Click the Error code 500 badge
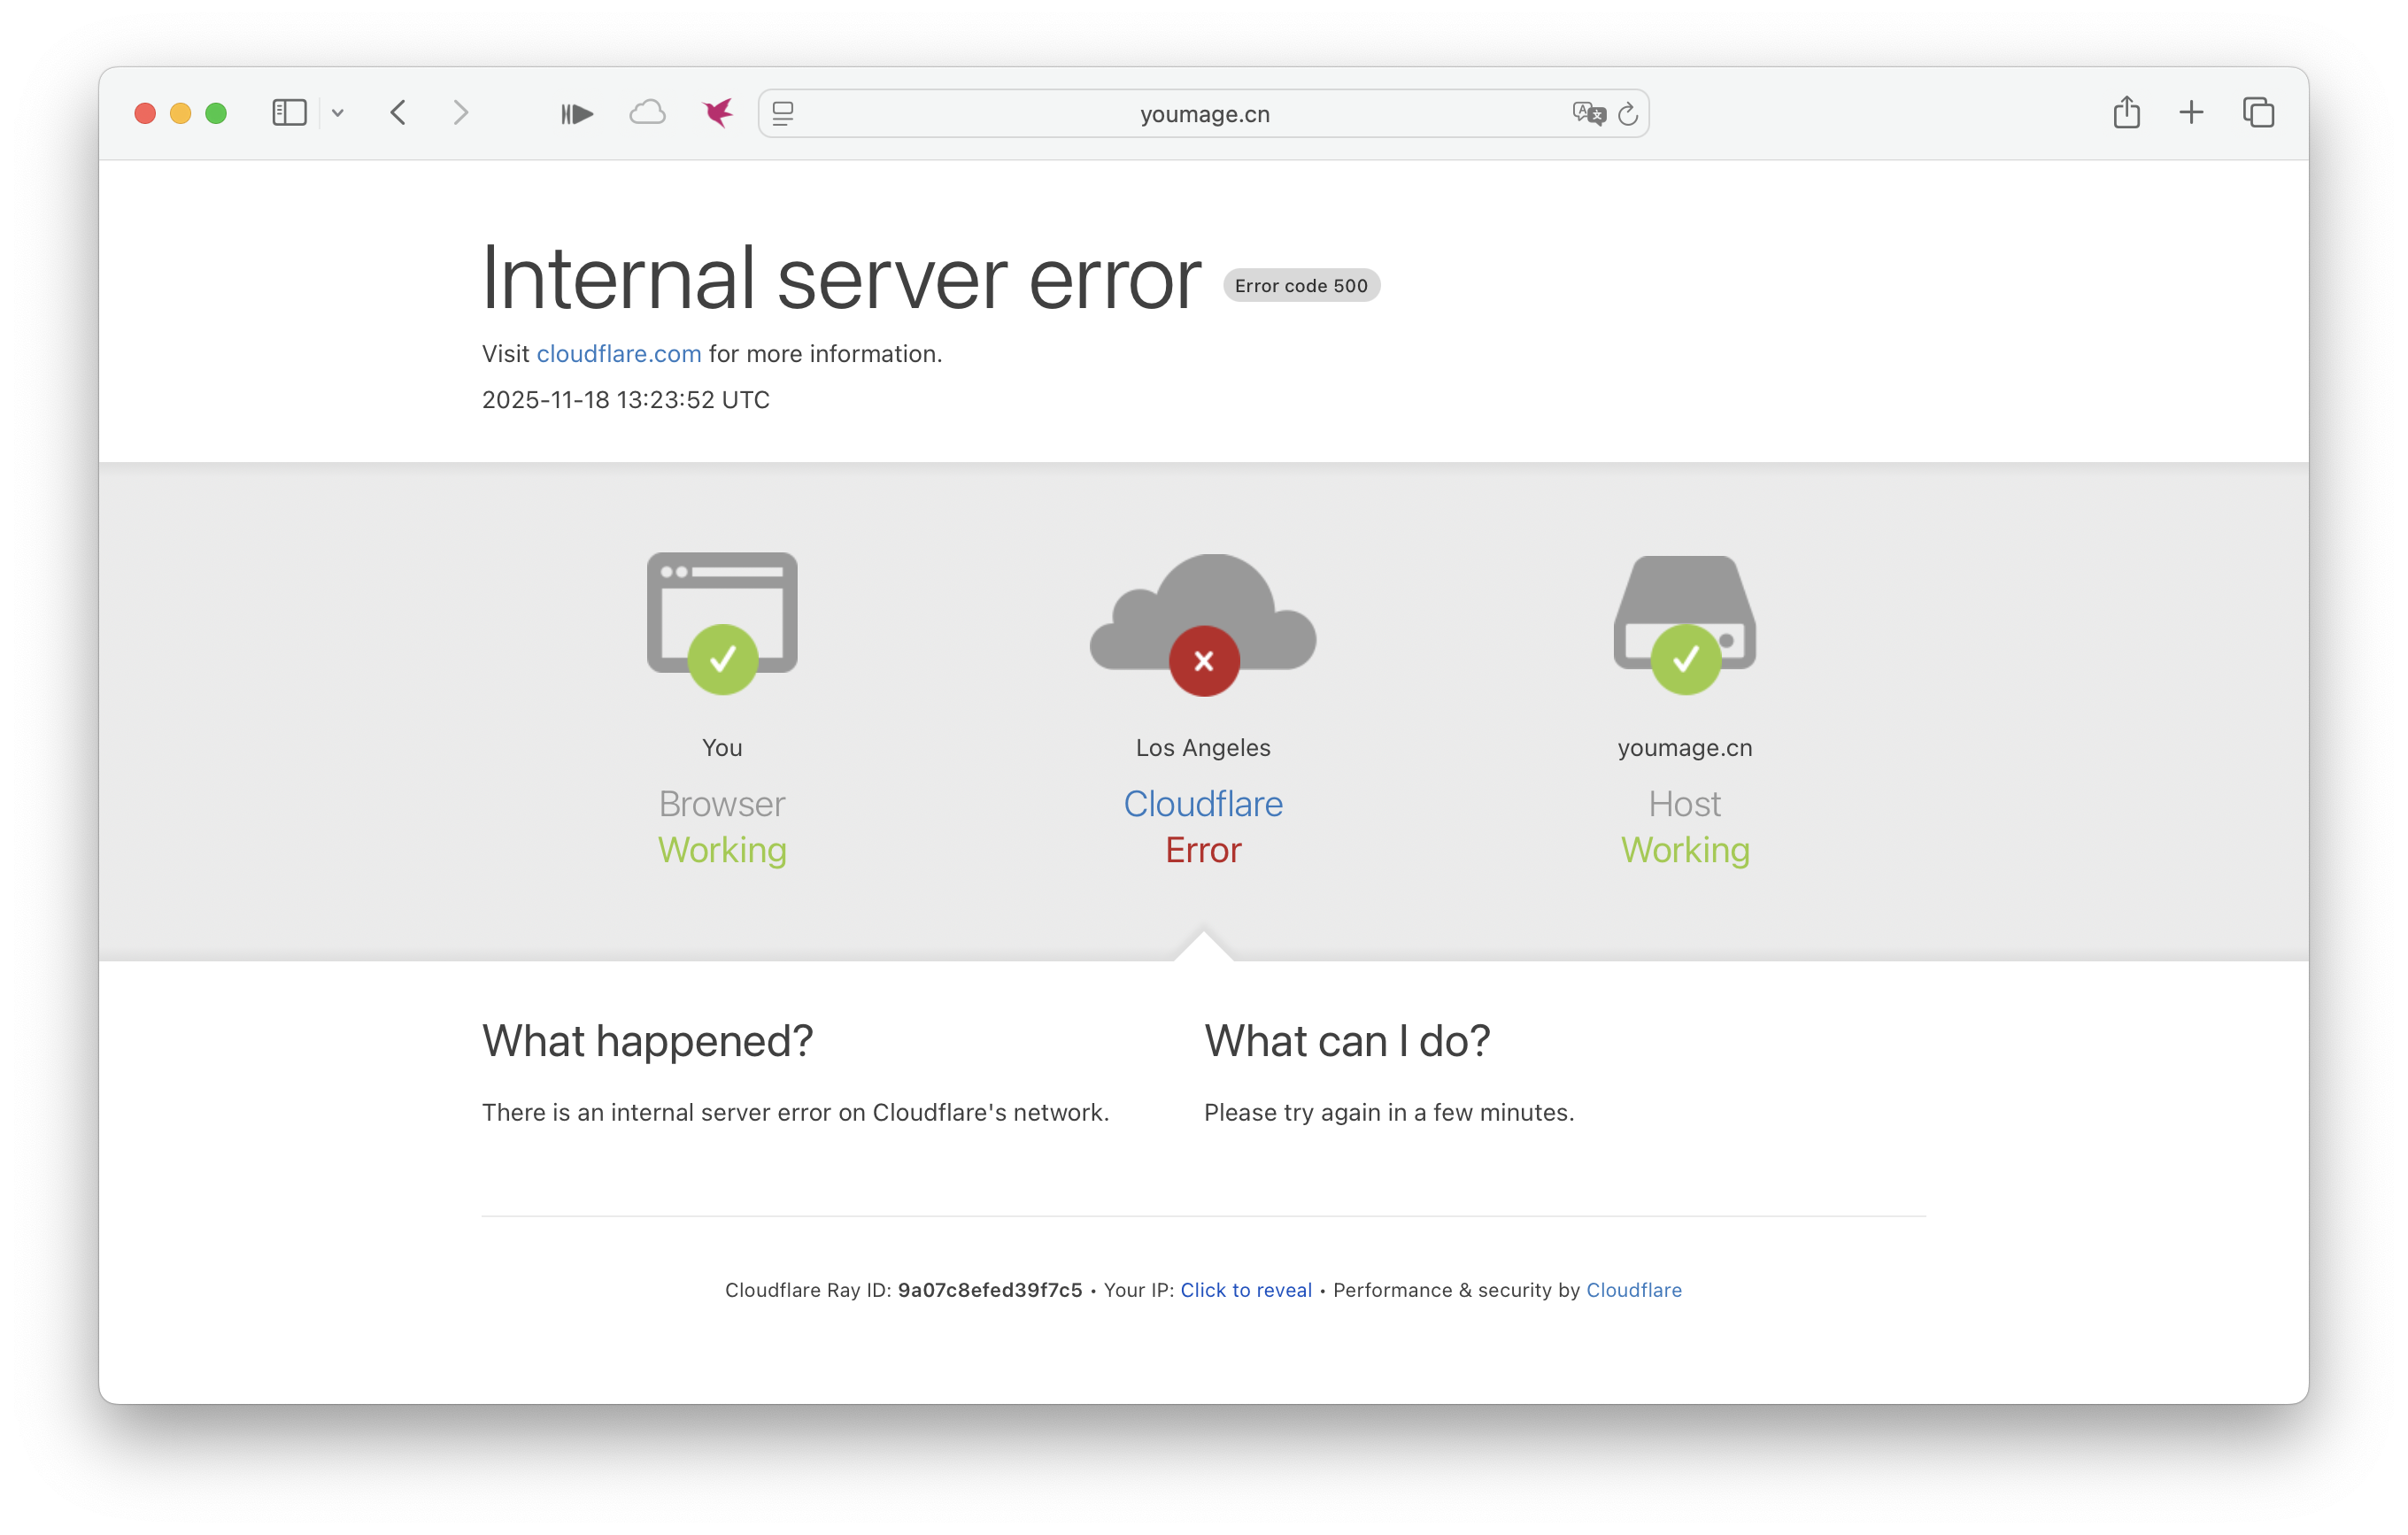 1300,286
